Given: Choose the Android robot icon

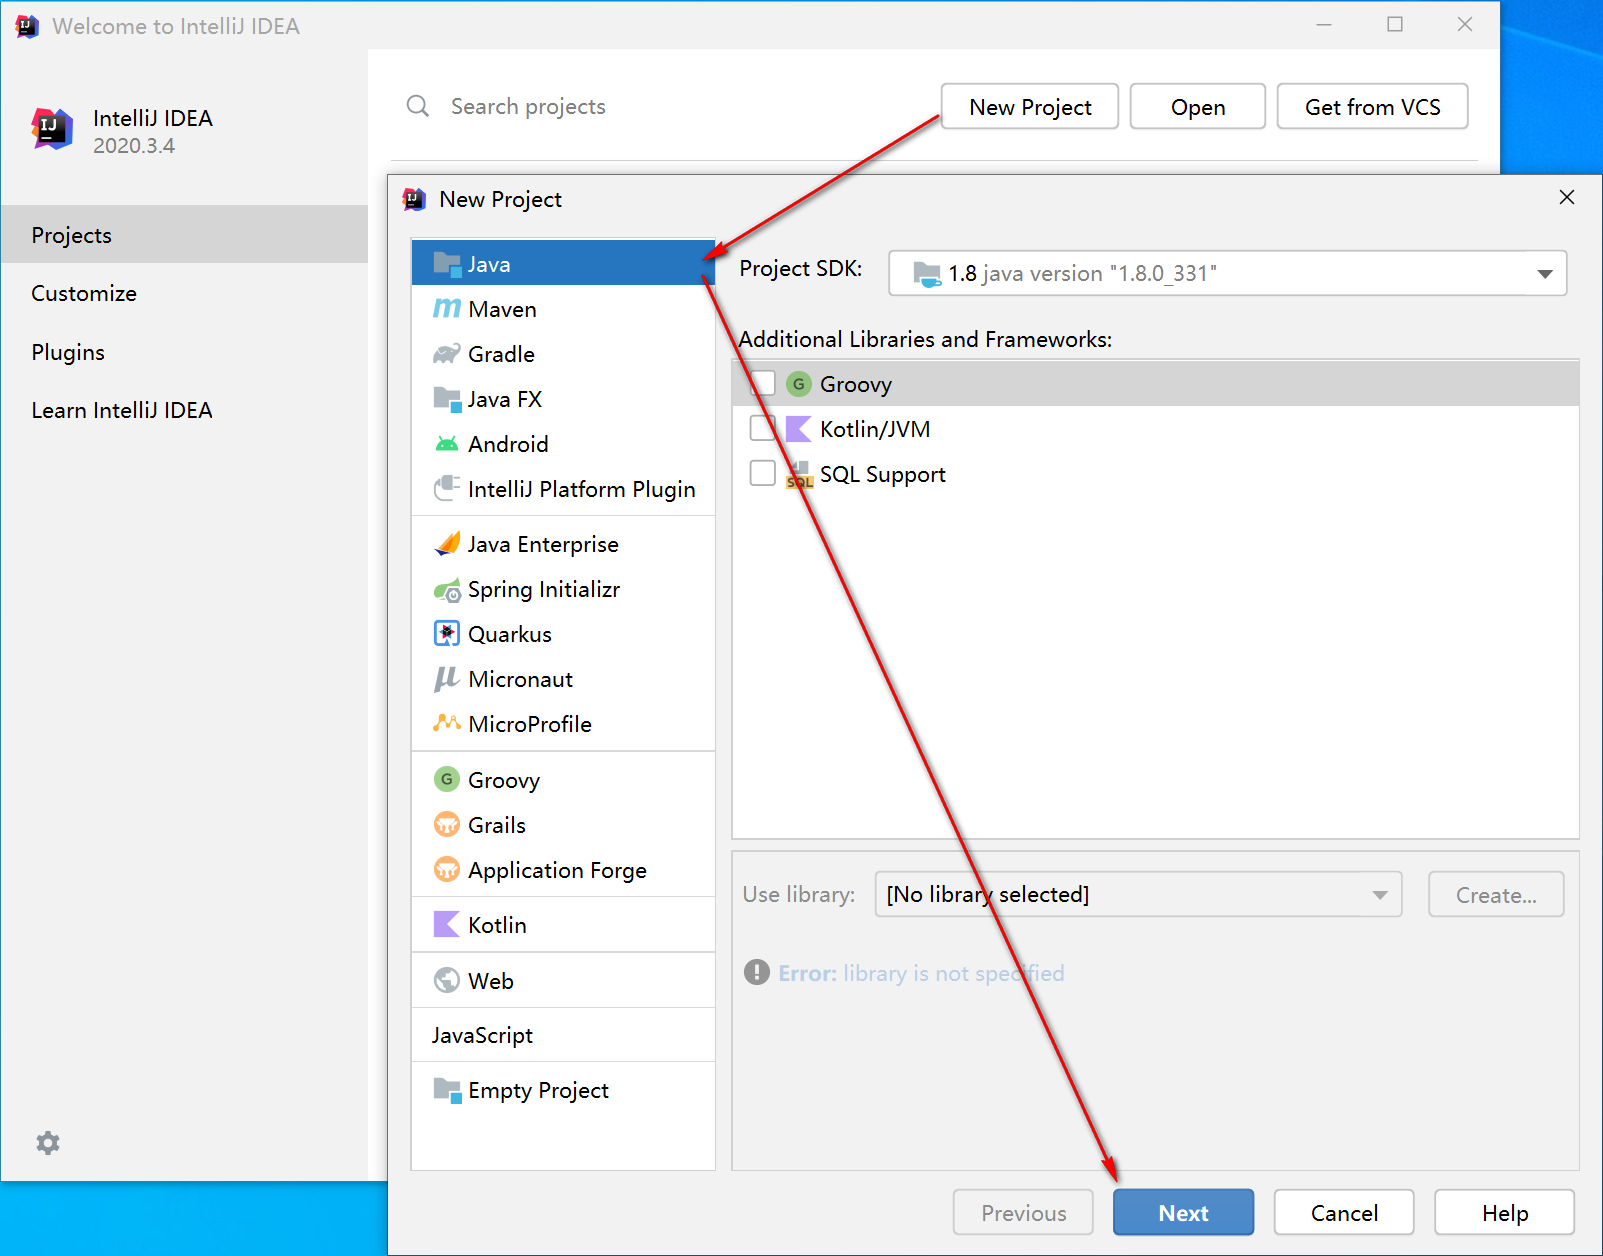Looking at the screenshot, I should [x=447, y=444].
